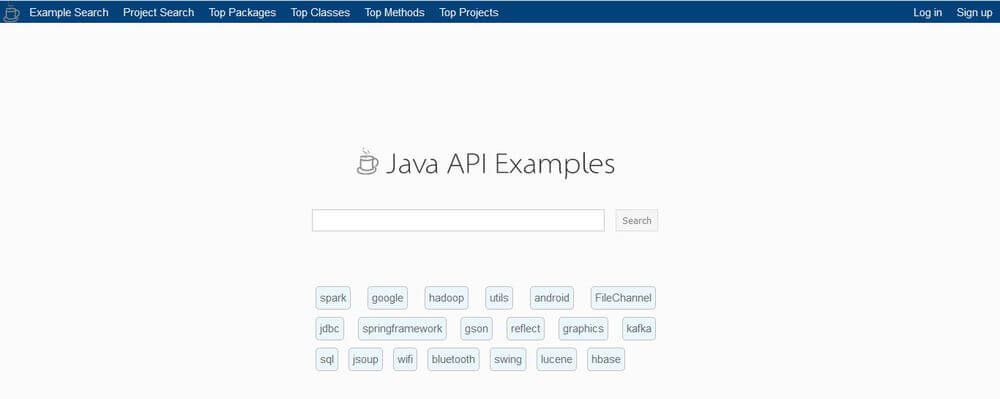Open the gson tag
Image resolution: width=1000 pixels, height=399 pixels.
tap(476, 329)
